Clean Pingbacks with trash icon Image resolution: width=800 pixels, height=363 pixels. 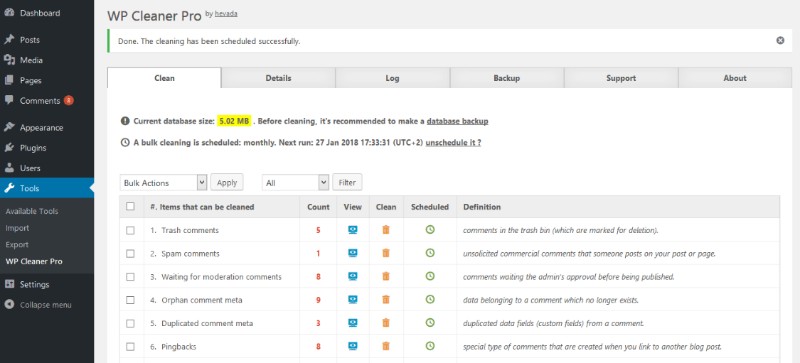click(x=386, y=346)
